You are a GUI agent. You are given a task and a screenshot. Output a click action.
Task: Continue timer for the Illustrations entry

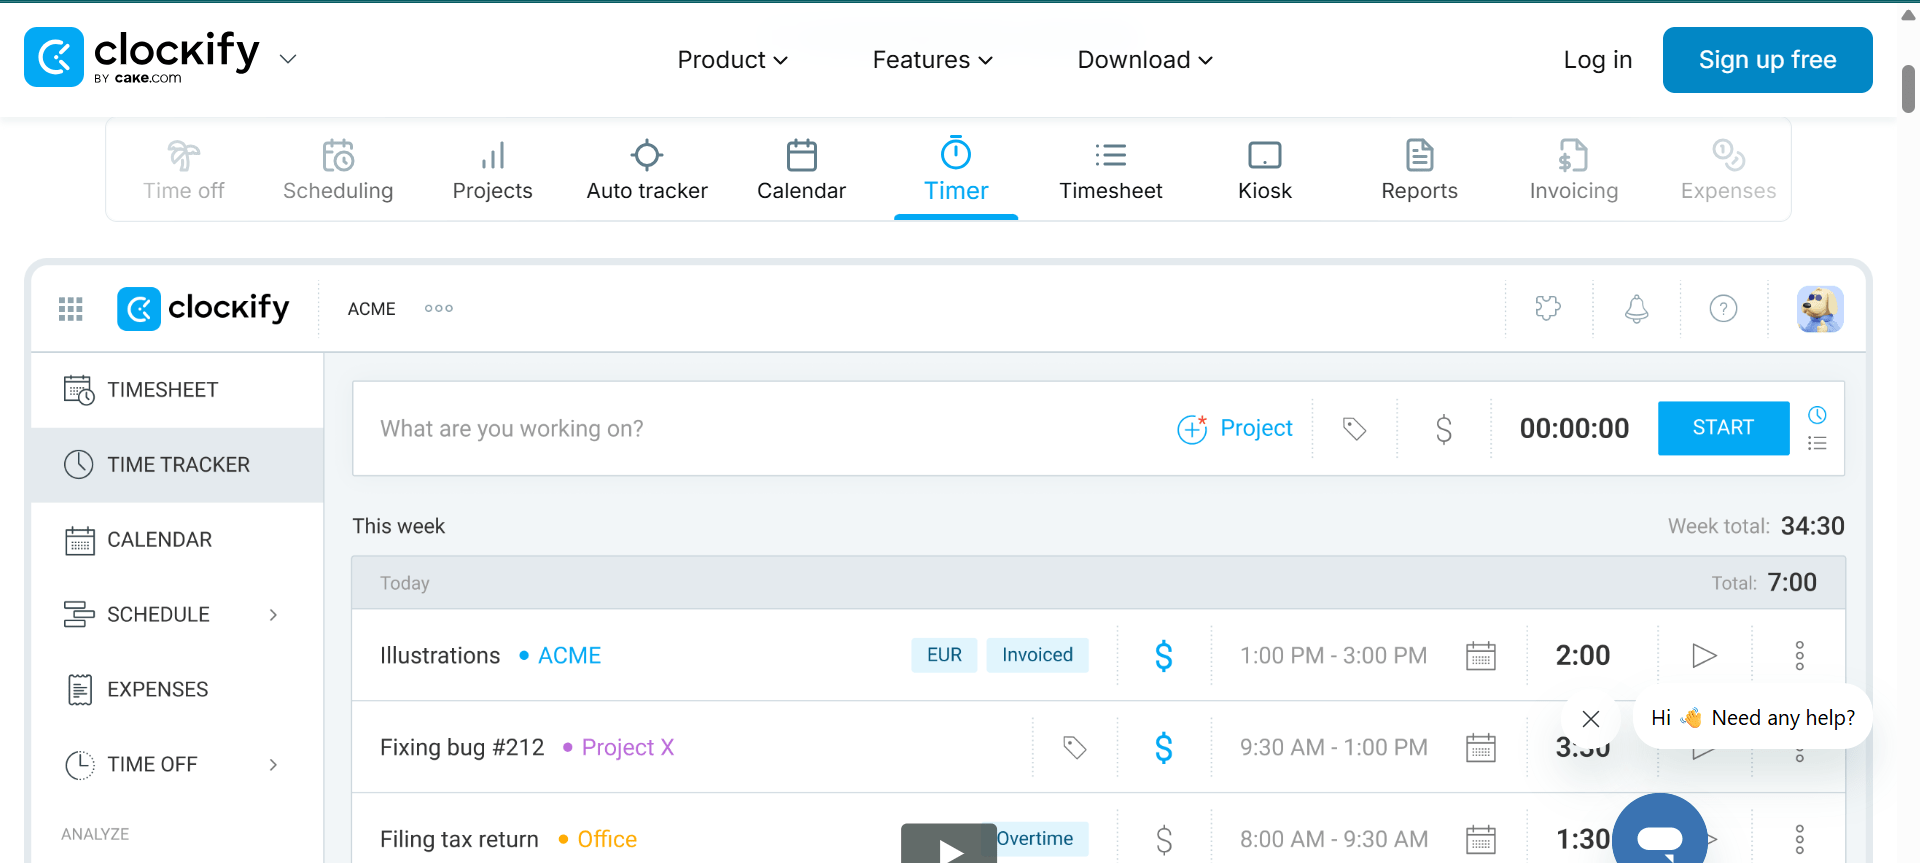1704,656
